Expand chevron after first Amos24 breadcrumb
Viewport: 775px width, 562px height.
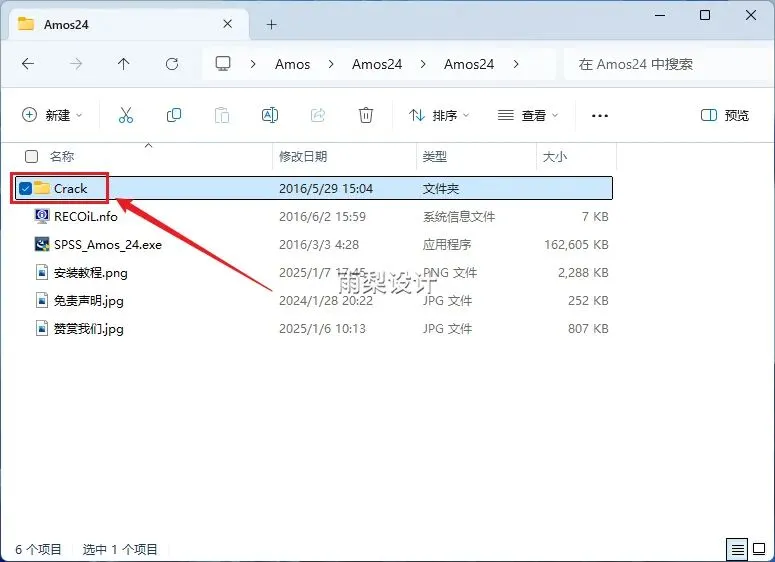[x=423, y=64]
